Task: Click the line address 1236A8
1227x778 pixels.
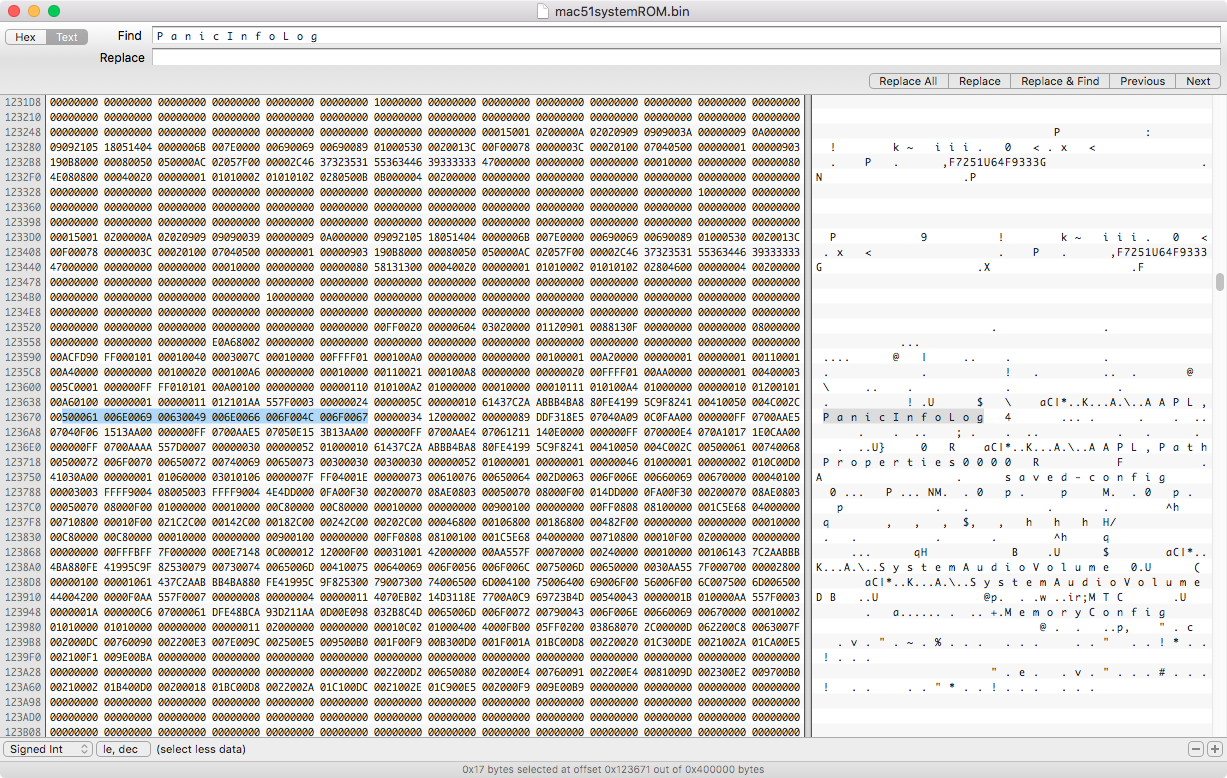Action: click(23, 432)
